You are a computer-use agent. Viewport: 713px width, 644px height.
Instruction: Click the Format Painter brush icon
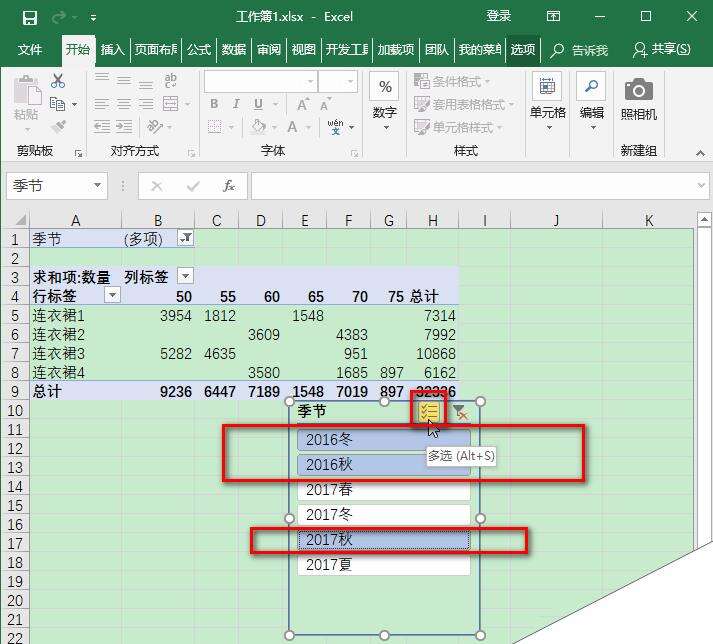(x=59, y=126)
